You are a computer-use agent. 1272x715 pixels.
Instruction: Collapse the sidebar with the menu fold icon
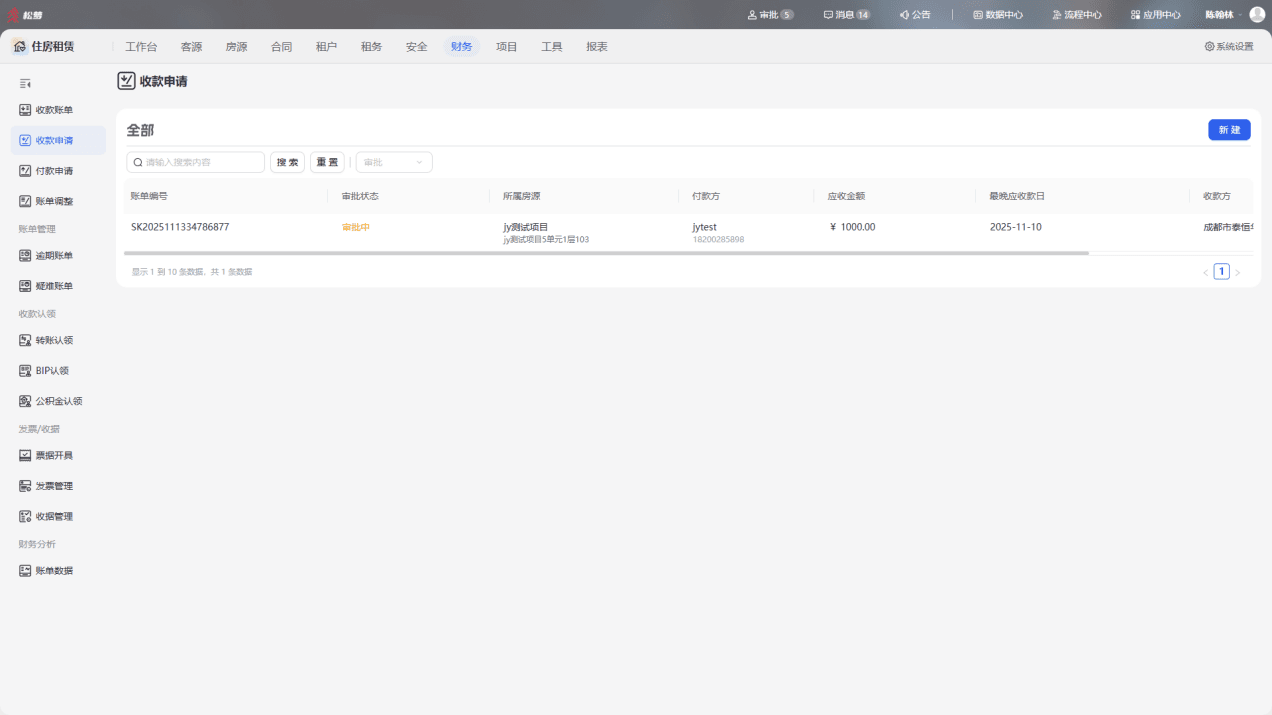click(25, 84)
